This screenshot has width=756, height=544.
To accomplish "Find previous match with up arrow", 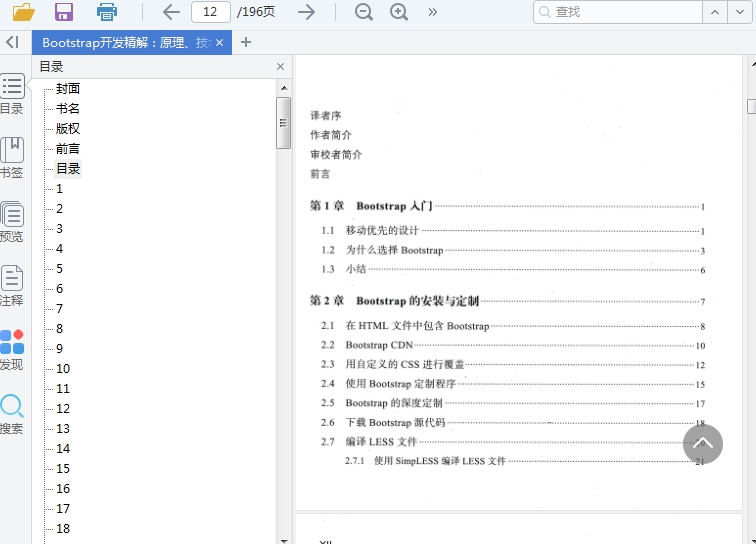I will (715, 12).
